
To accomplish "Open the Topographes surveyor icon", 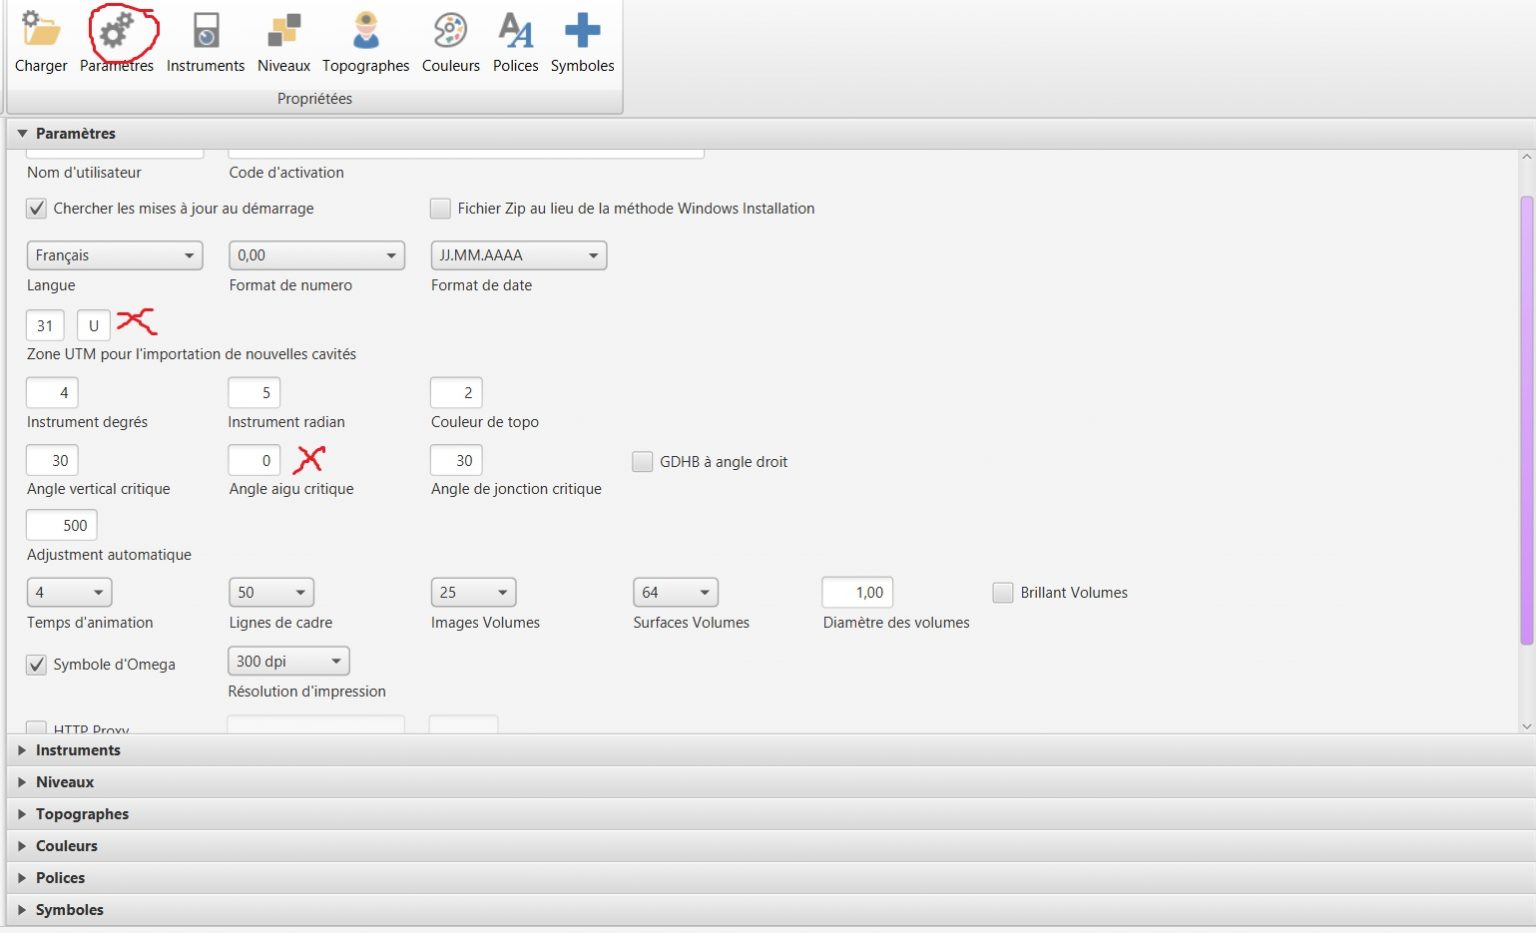I will tap(366, 32).
